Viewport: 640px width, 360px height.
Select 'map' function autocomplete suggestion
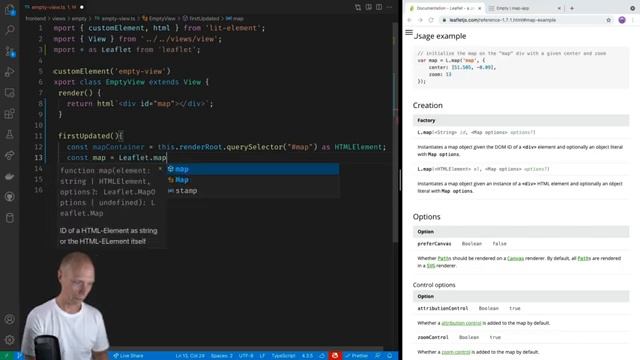coord(253,169)
